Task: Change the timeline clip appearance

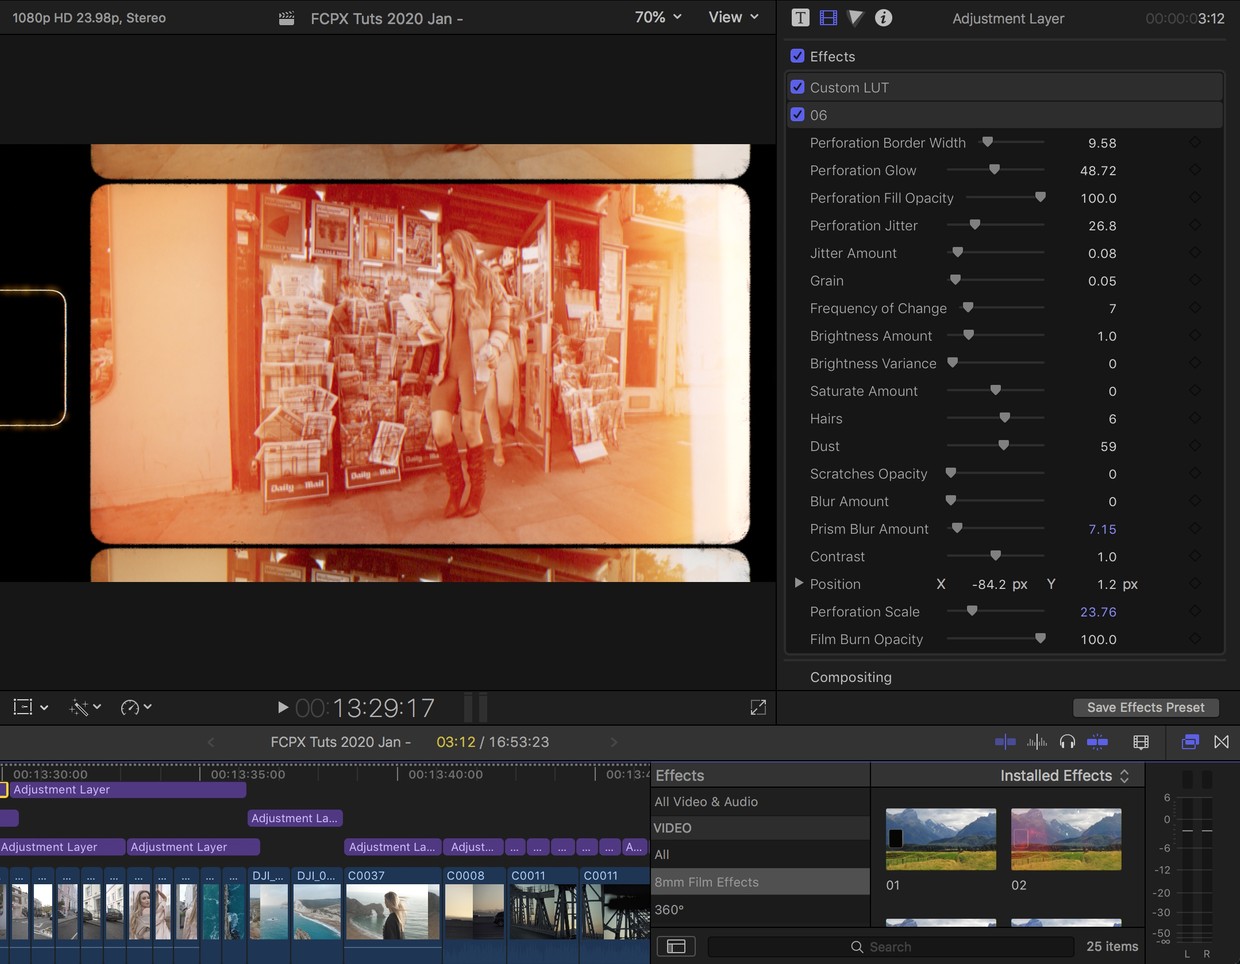Action: point(1141,741)
